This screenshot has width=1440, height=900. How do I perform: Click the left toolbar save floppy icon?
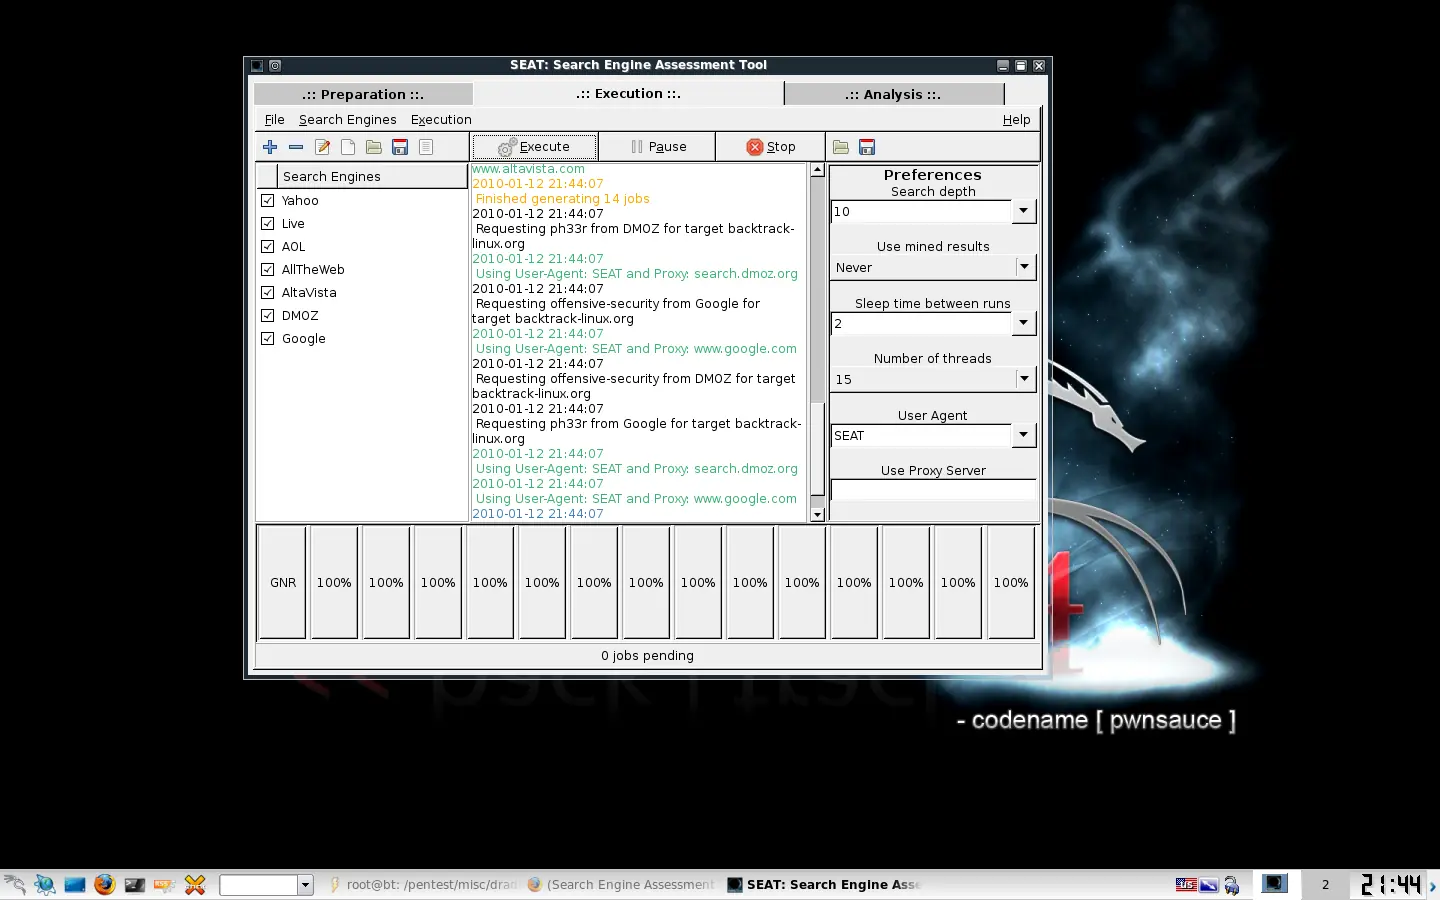click(x=400, y=147)
